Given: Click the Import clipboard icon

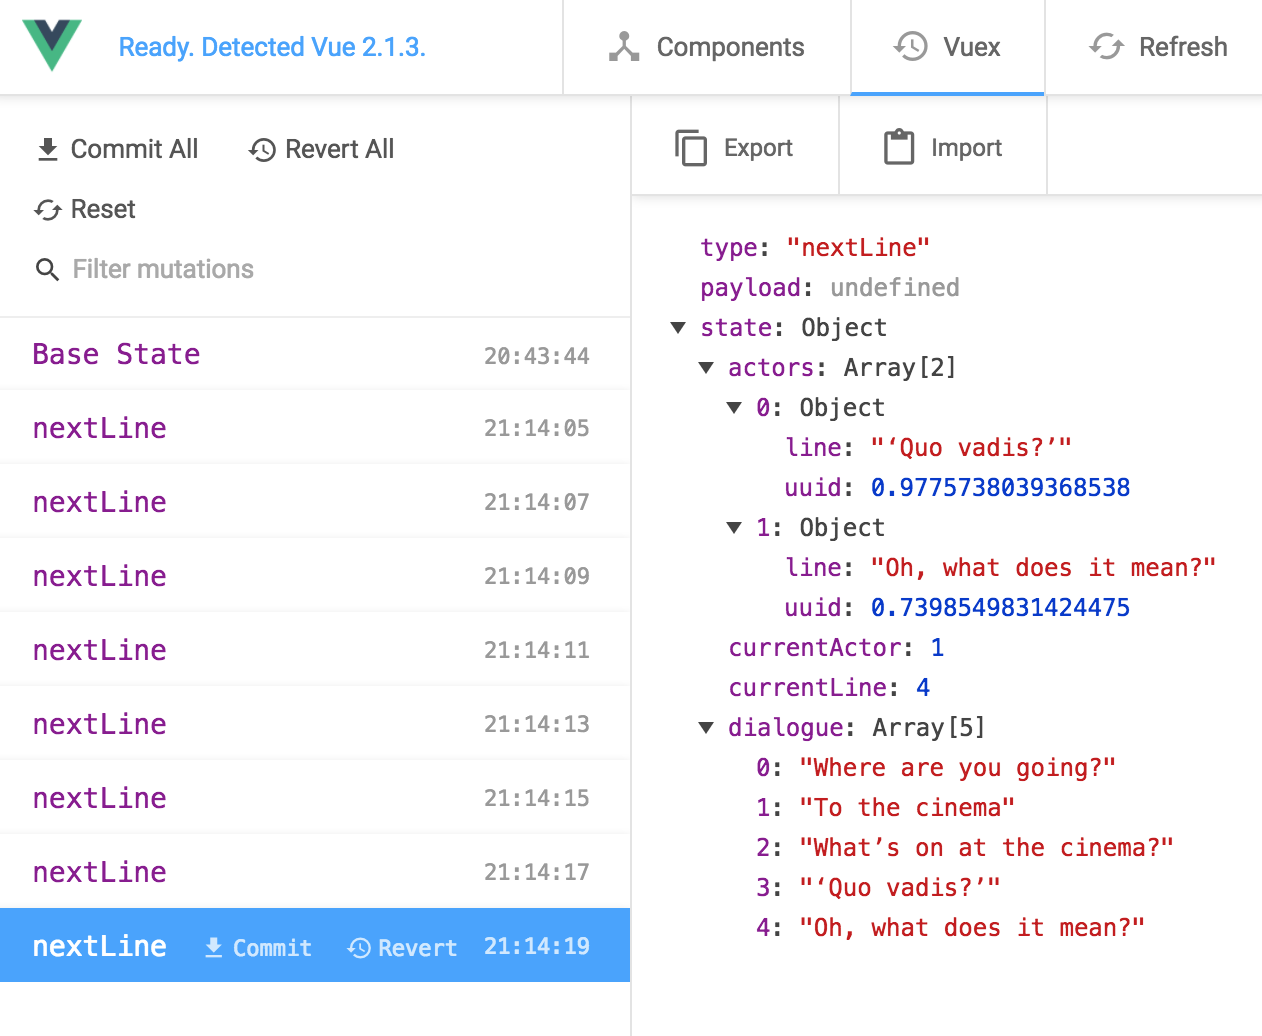Looking at the screenshot, I should coord(898,148).
